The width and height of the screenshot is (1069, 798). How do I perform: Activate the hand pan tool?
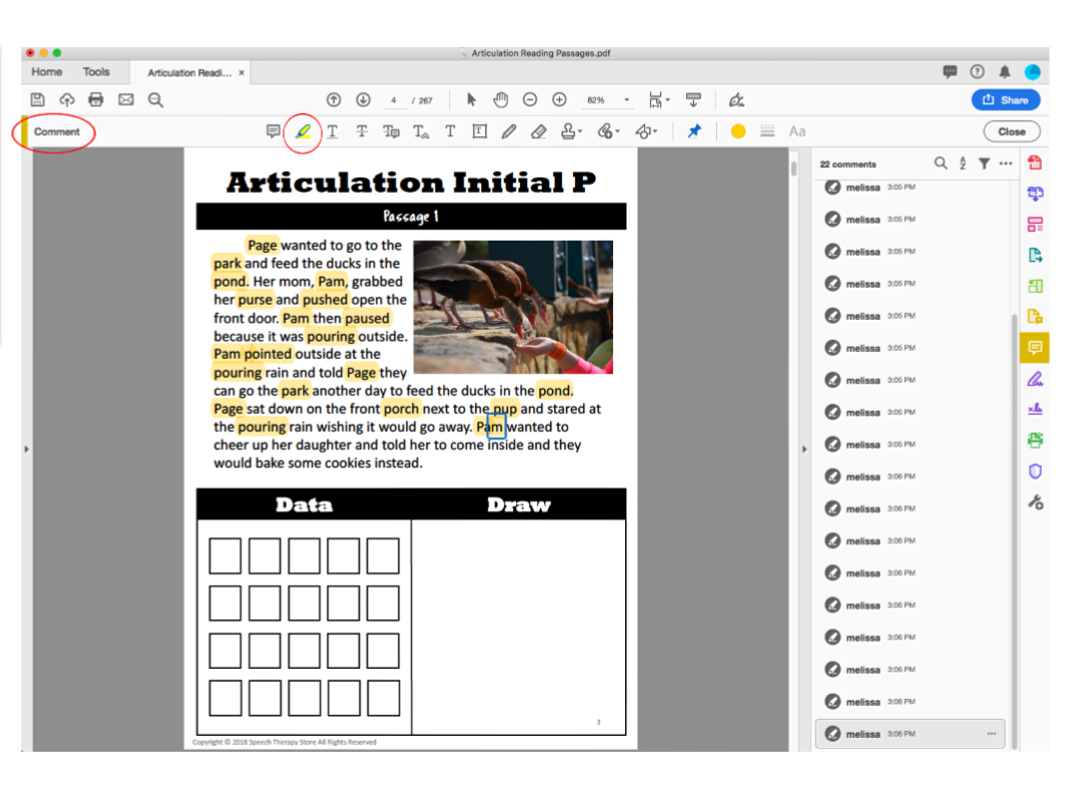click(501, 100)
